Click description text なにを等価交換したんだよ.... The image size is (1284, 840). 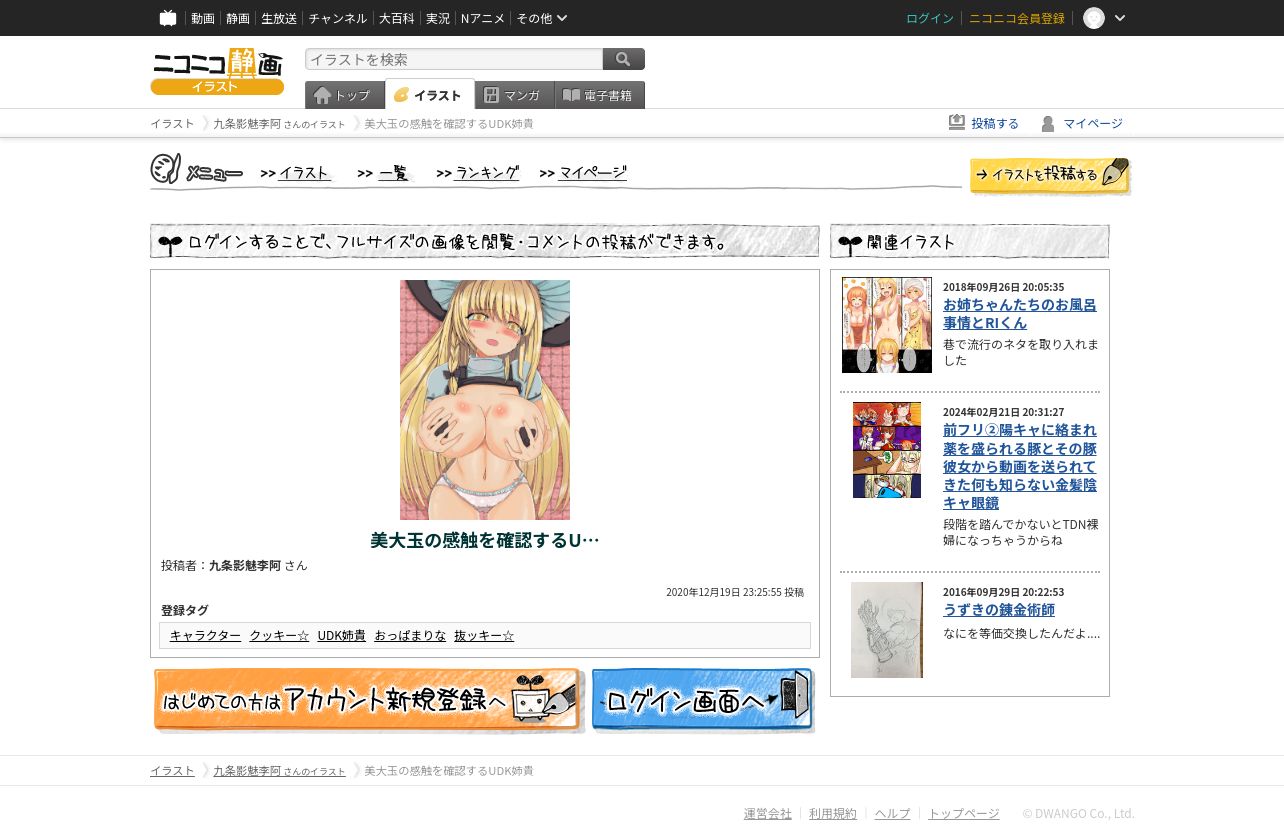point(1021,633)
